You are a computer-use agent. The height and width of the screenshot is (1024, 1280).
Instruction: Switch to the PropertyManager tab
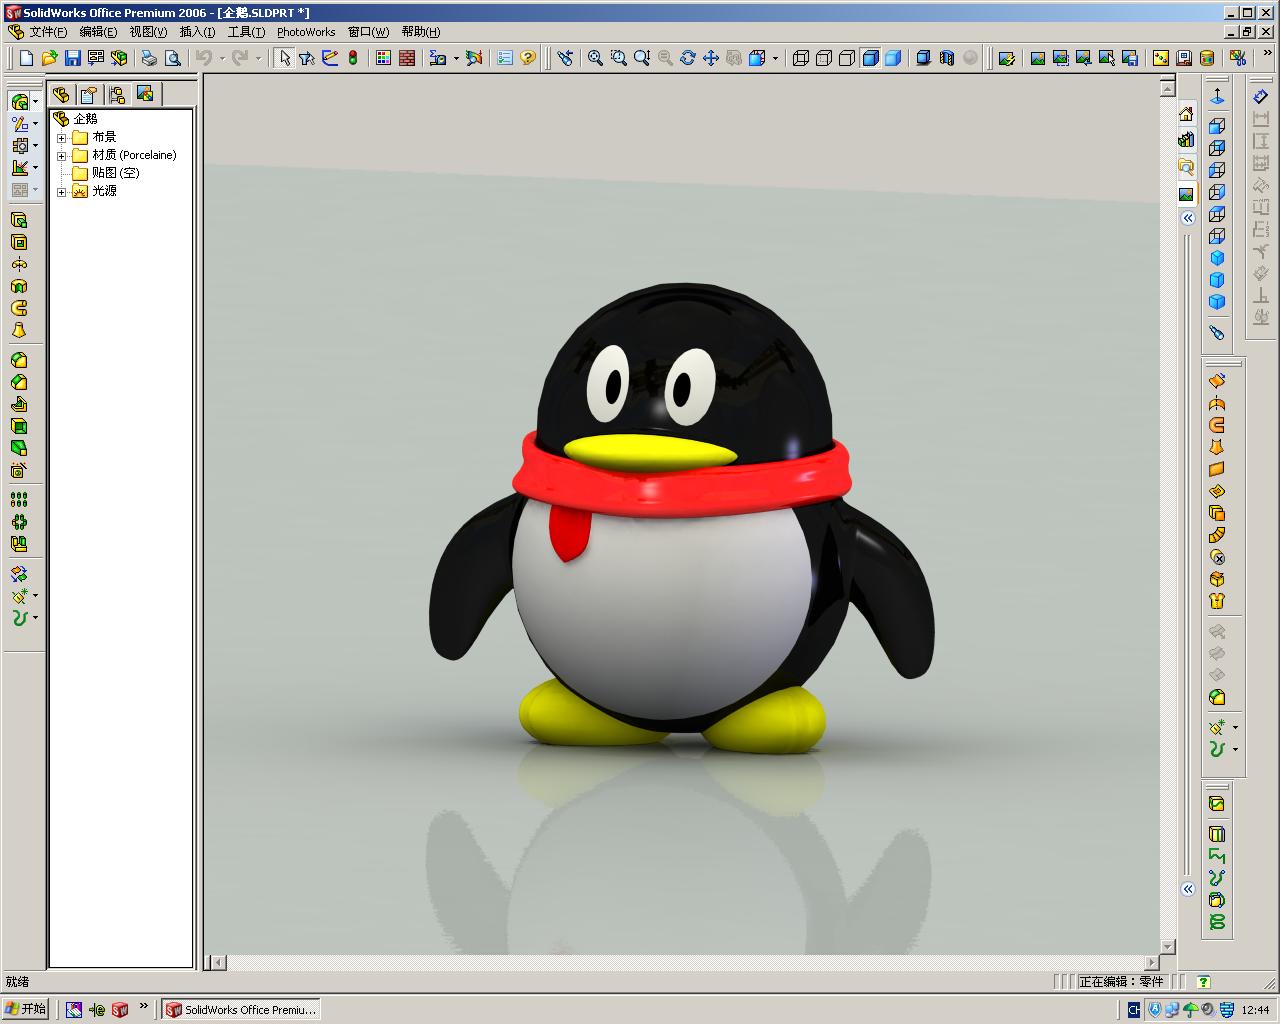click(89, 94)
